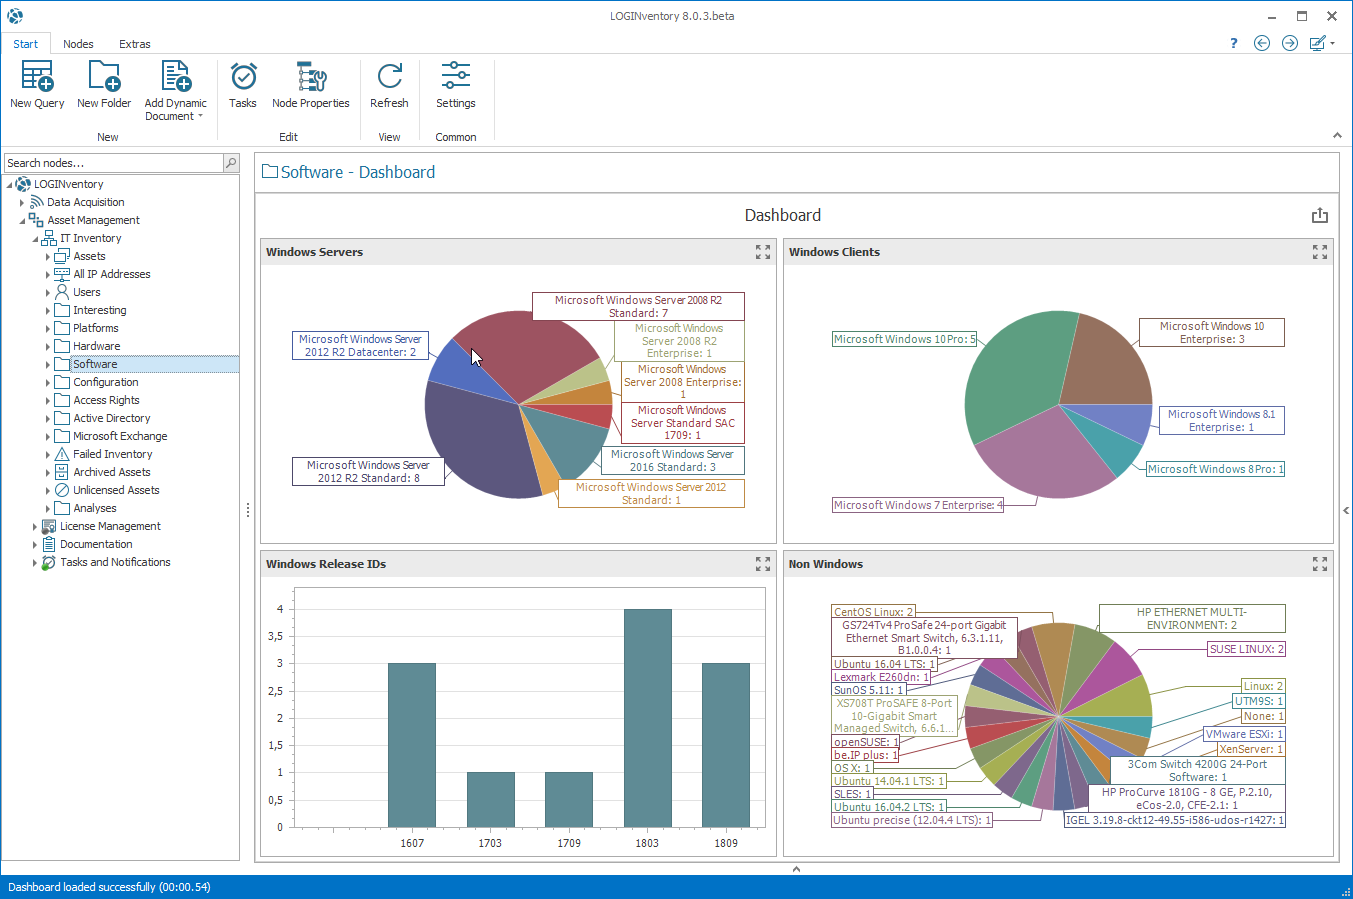Click Archived Assets icon
This screenshot has height=899, width=1353.
[x=62, y=472]
